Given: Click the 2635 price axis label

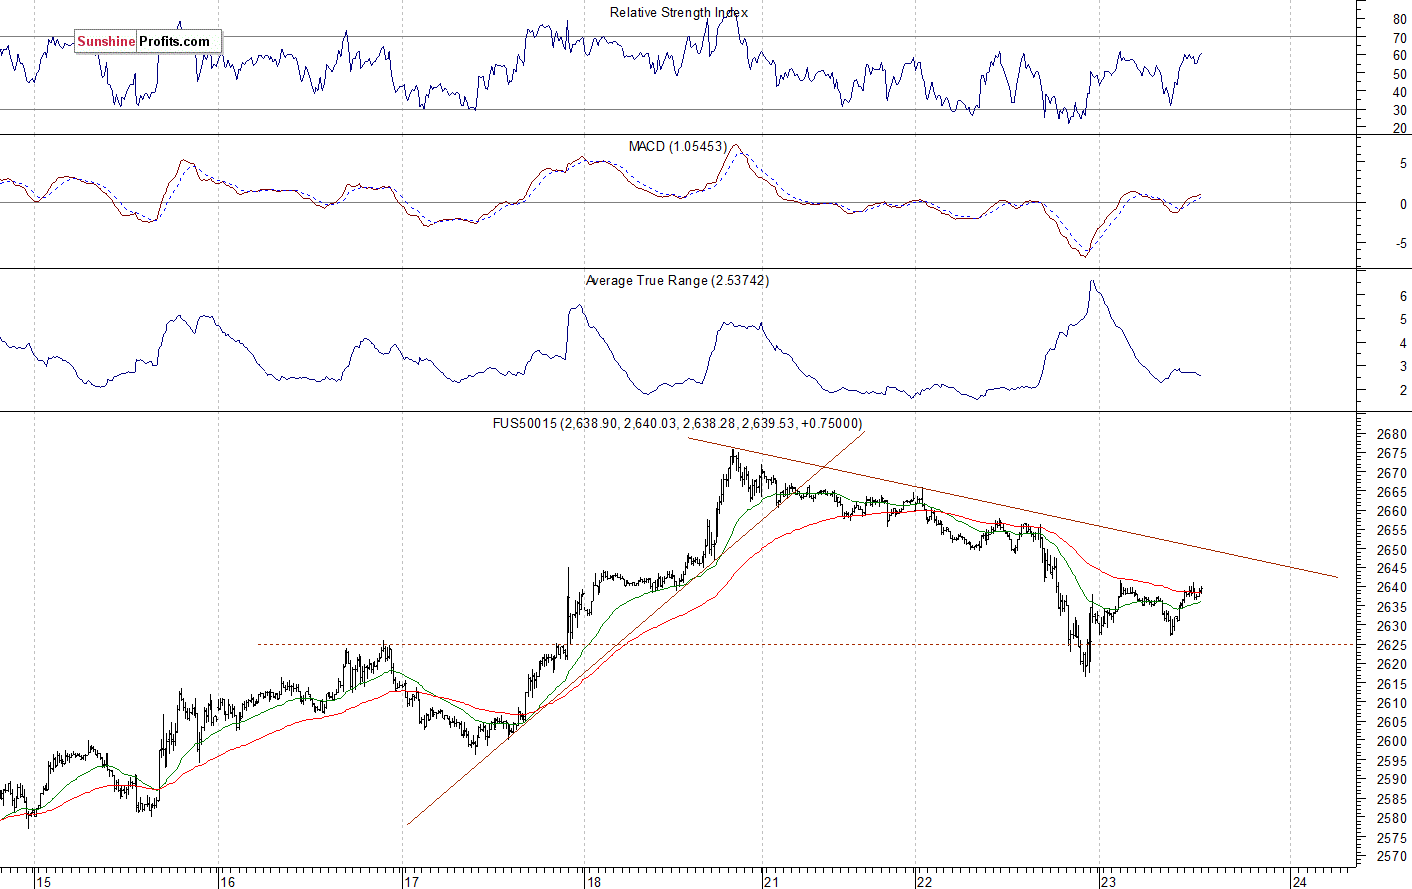Looking at the screenshot, I should click(1392, 607).
